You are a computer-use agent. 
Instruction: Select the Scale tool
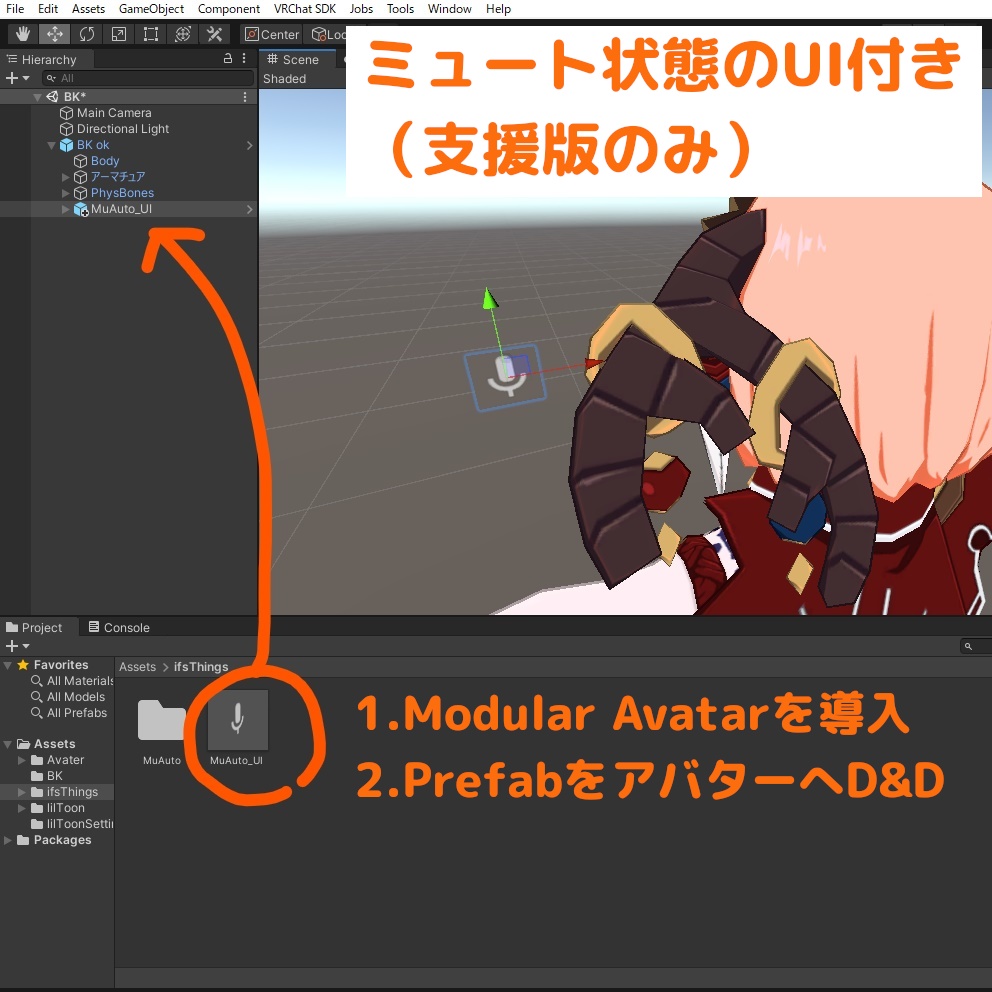click(118, 33)
